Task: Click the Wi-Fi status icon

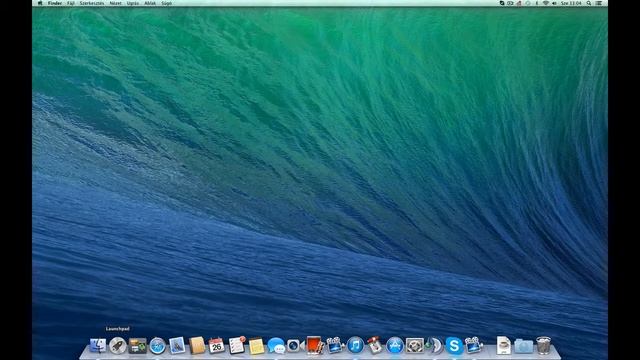Action: [545, 3]
